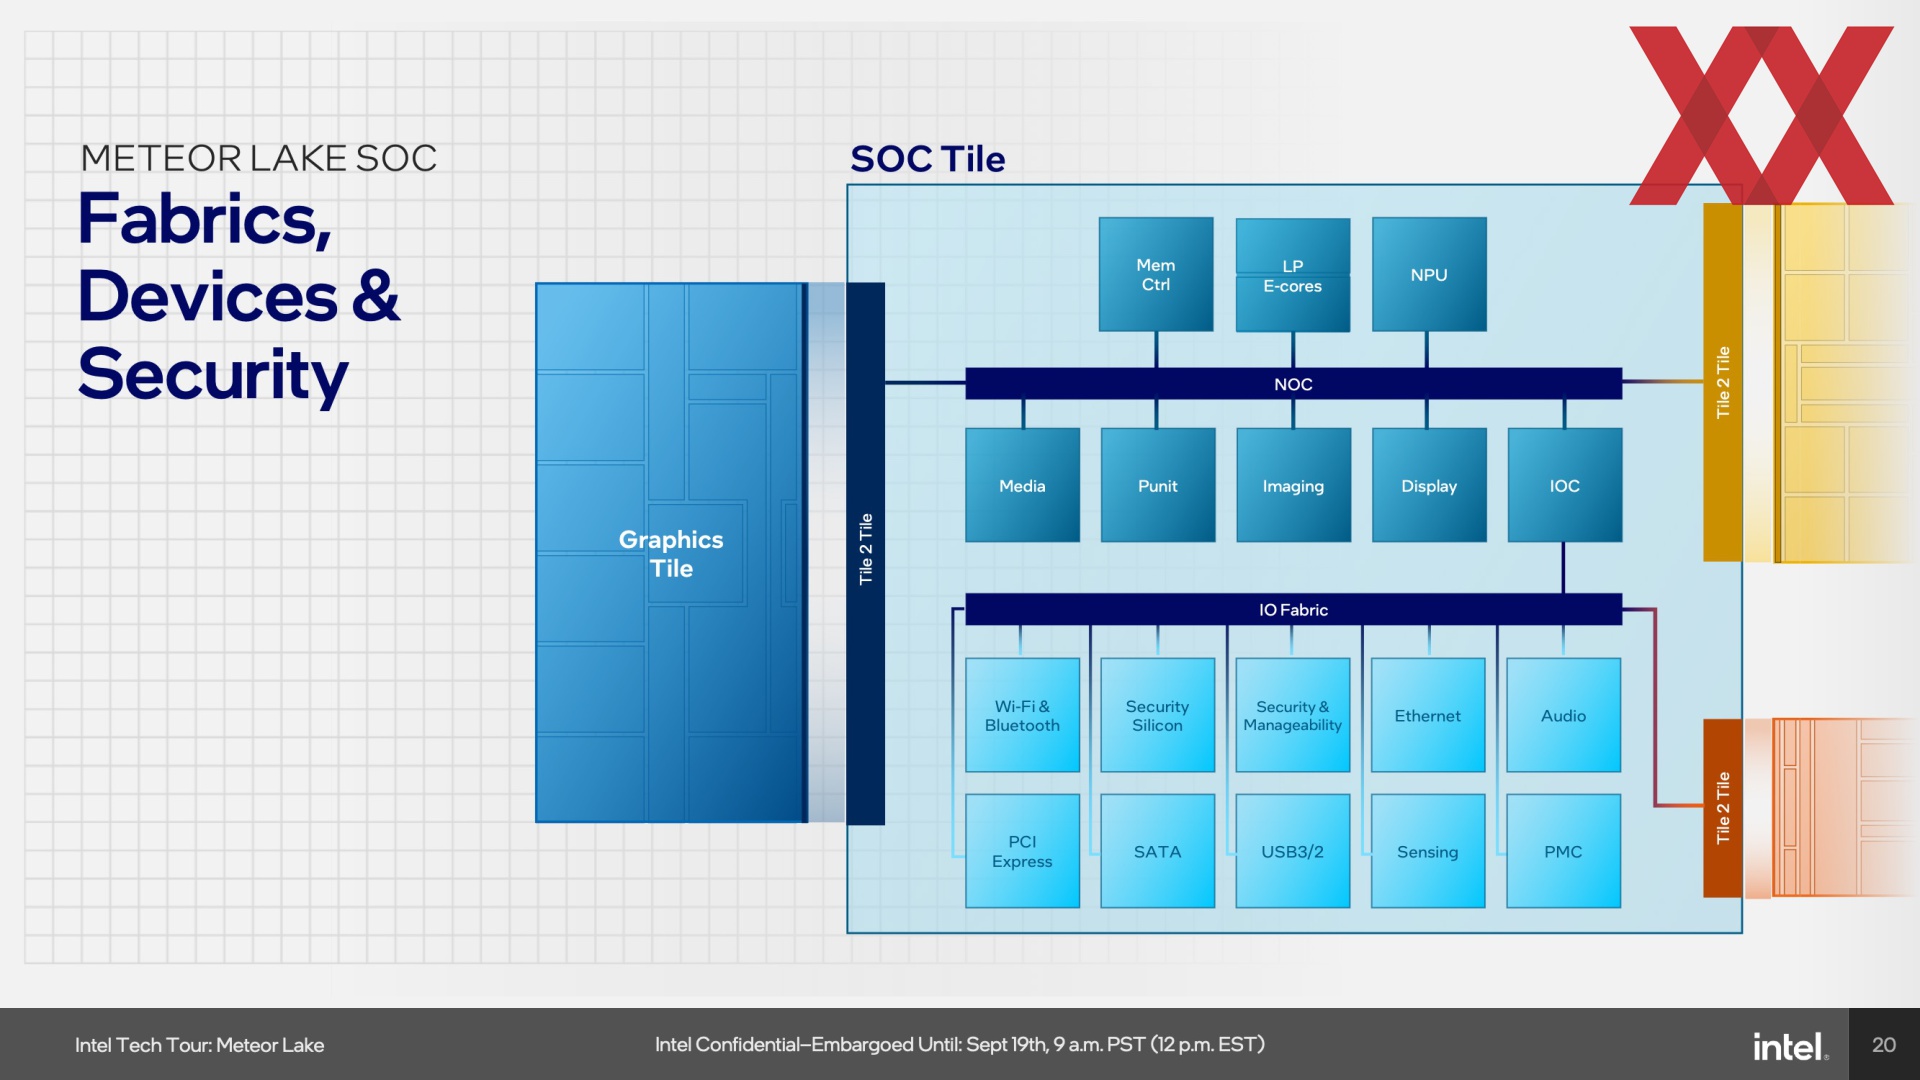Screen dimensions: 1920x1080
Task: Click the USB3/2 block
Action: pyautogui.click(x=1293, y=851)
